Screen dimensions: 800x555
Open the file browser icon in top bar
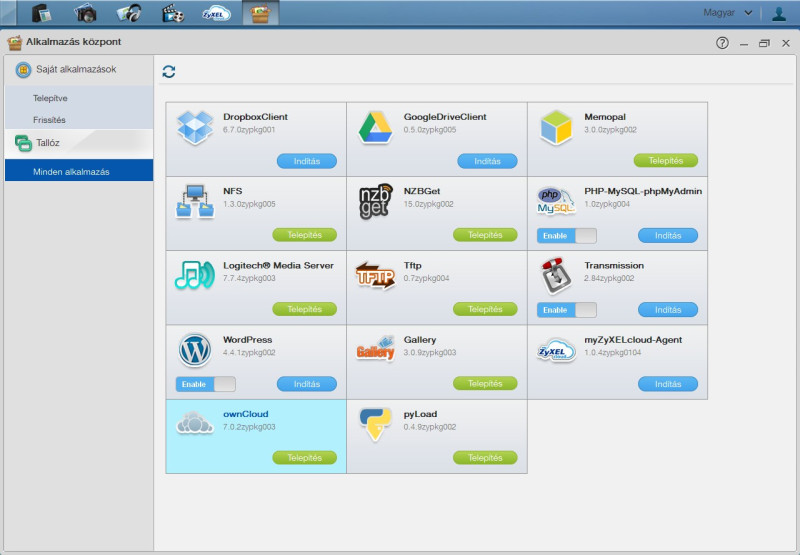(x=42, y=13)
